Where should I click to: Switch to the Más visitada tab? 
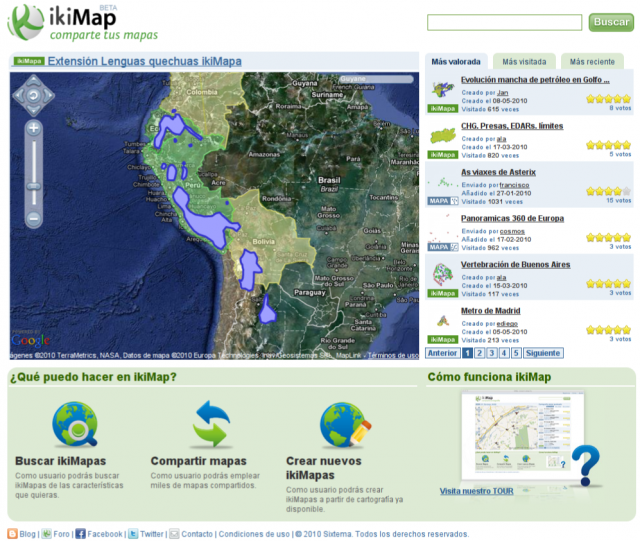[x=524, y=62]
